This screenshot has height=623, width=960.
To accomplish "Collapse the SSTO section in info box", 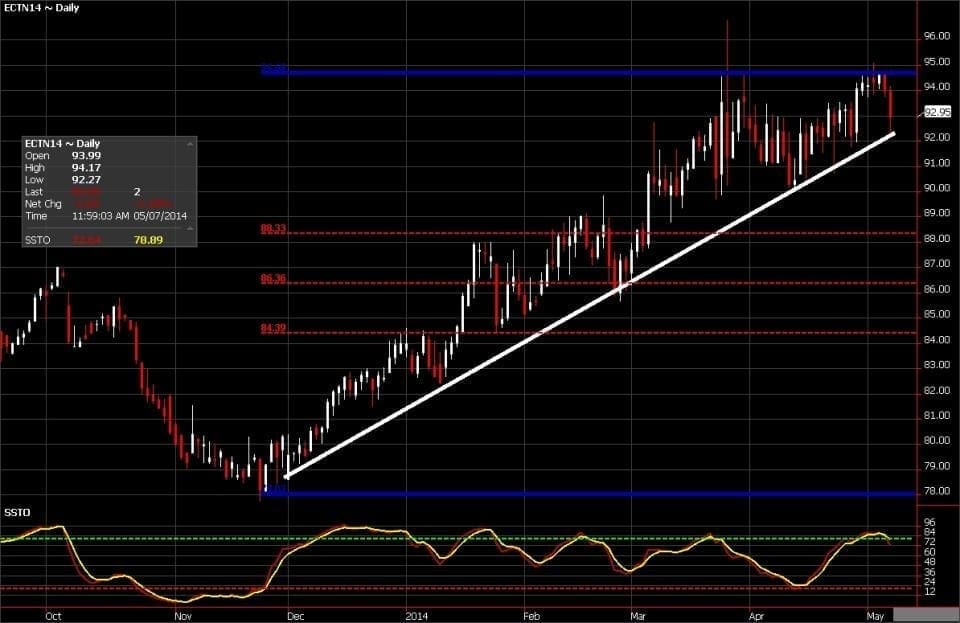I will coord(188,229).
